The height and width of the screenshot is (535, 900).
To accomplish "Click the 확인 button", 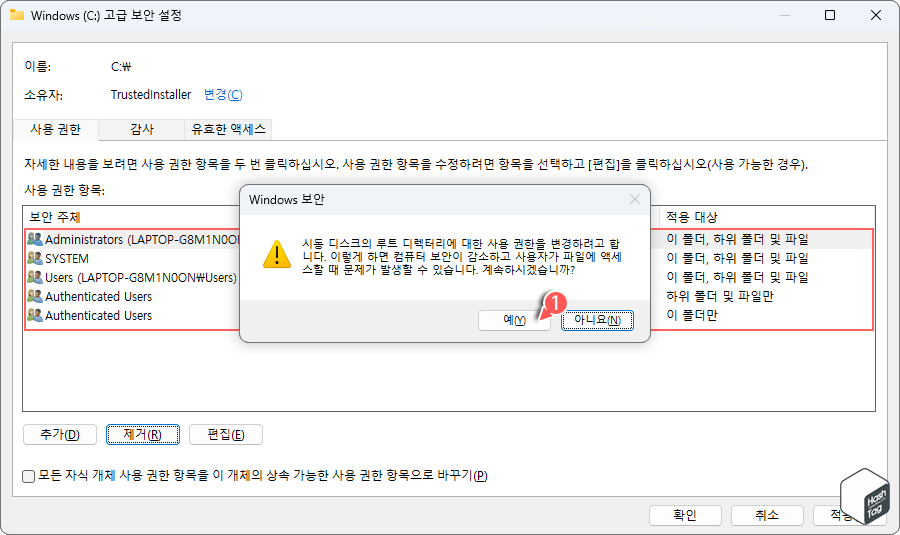I will coord(685,515).
